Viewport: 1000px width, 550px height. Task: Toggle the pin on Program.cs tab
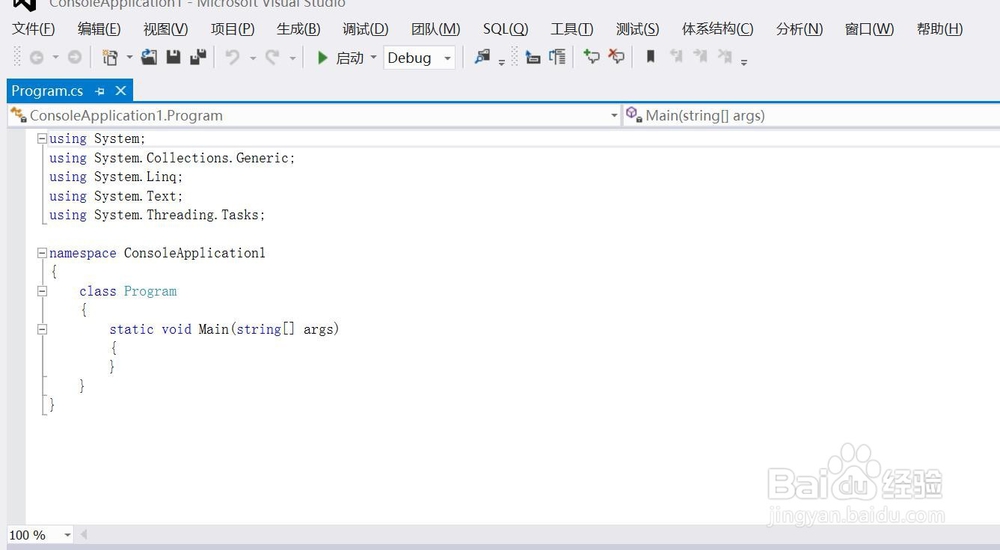pyautogui.click(x=99, y=91)
